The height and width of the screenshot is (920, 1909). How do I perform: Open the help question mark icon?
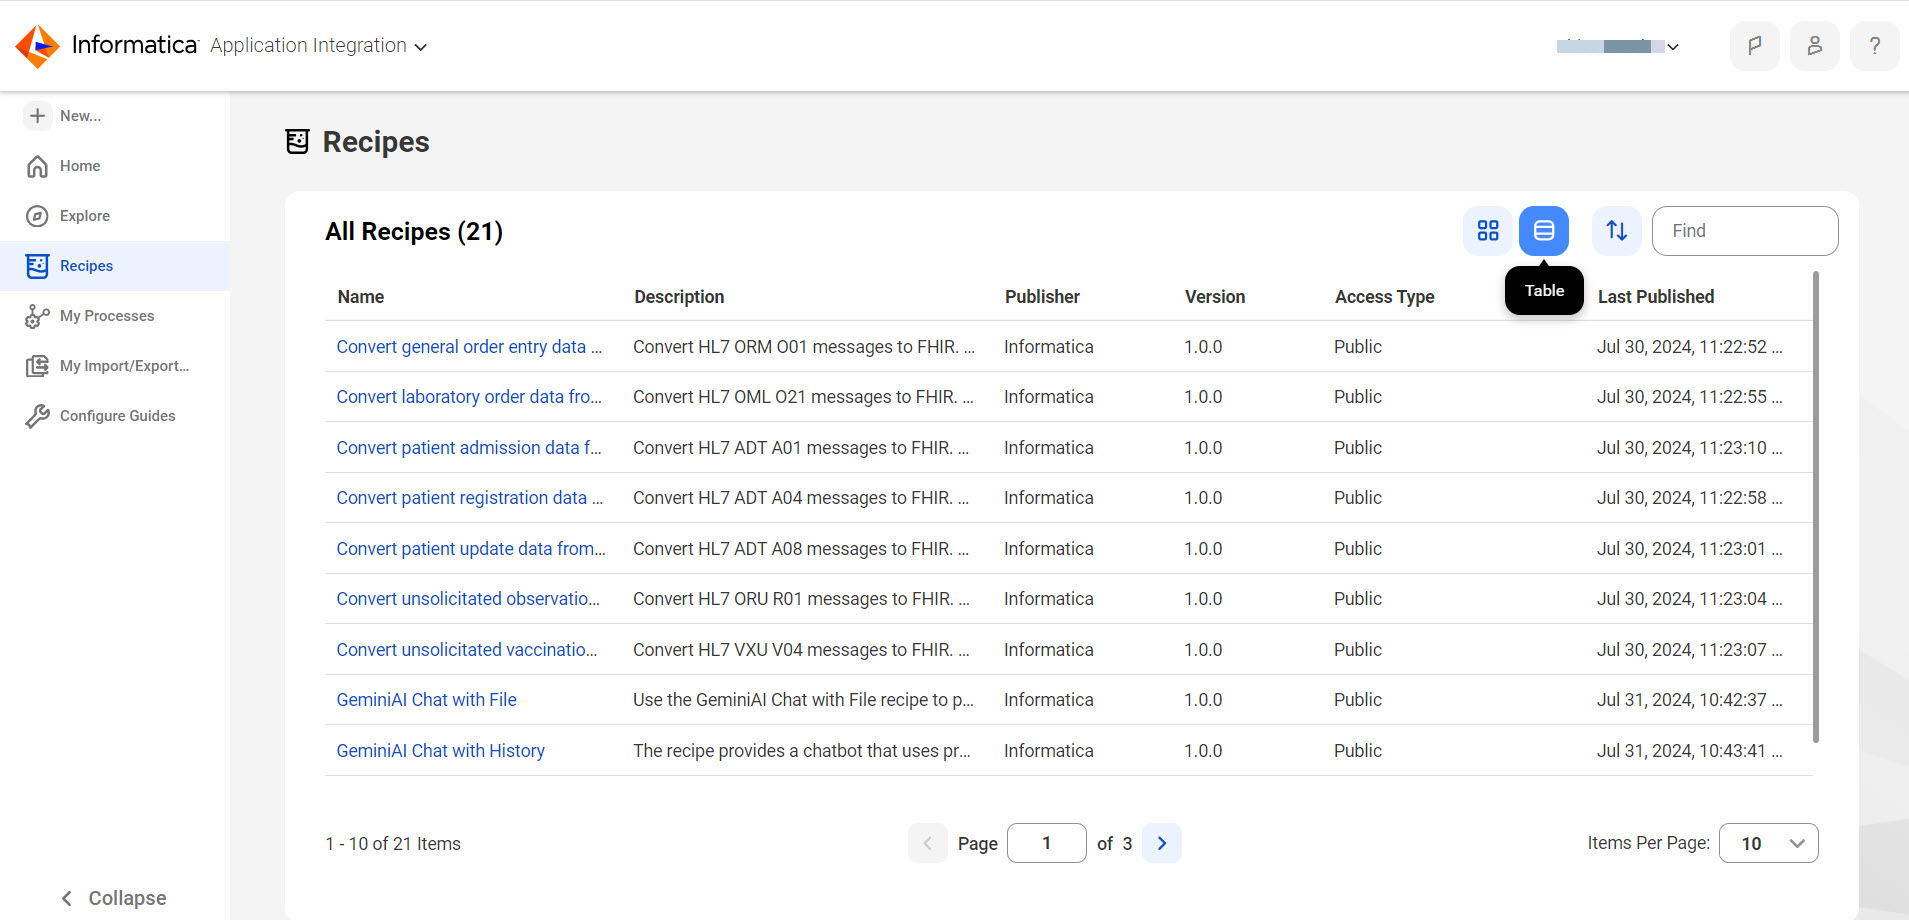click(1874, 46)
